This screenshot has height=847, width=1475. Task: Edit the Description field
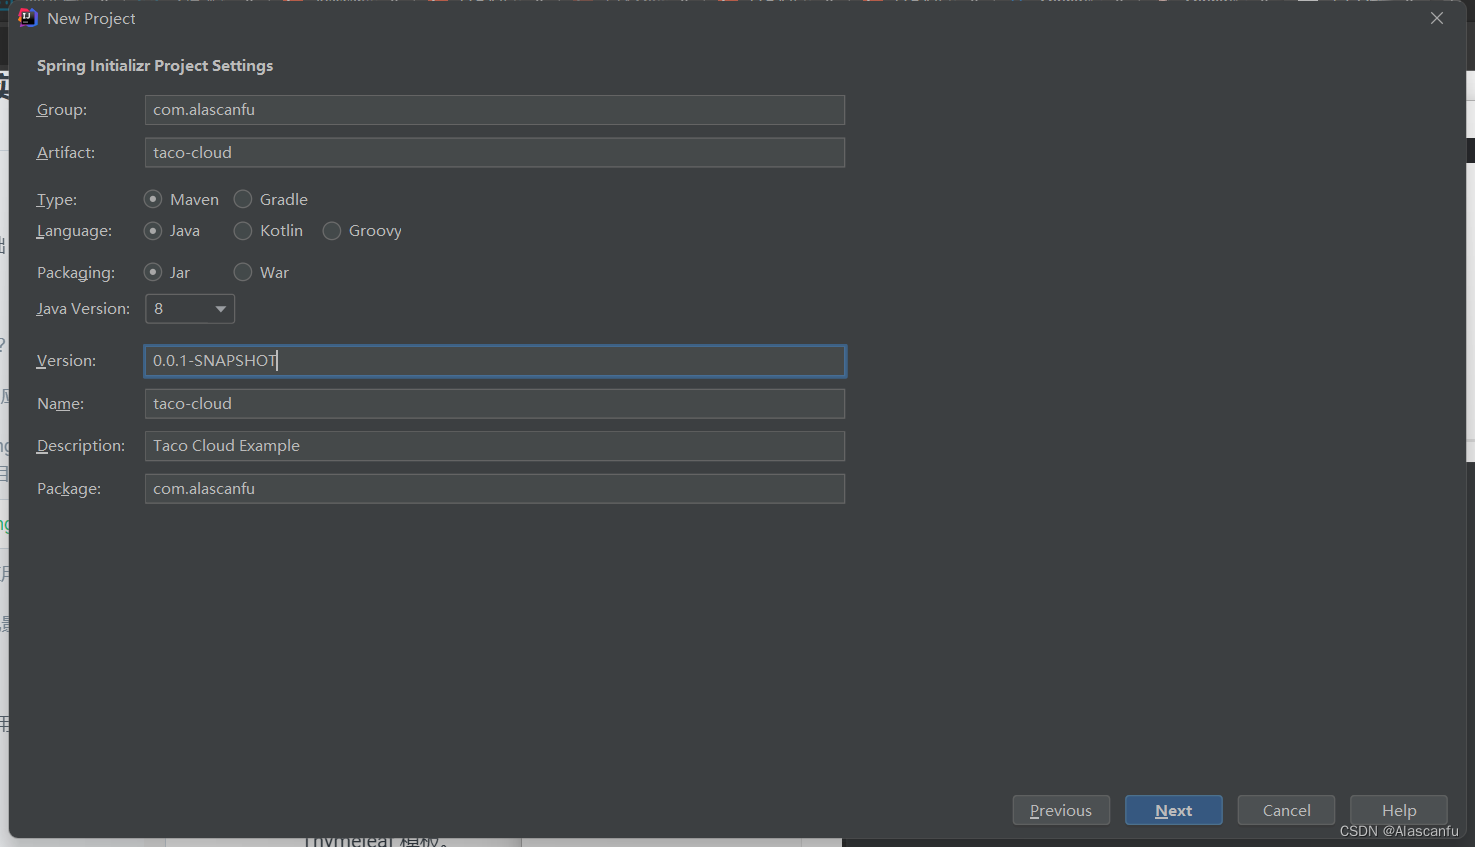495,446
